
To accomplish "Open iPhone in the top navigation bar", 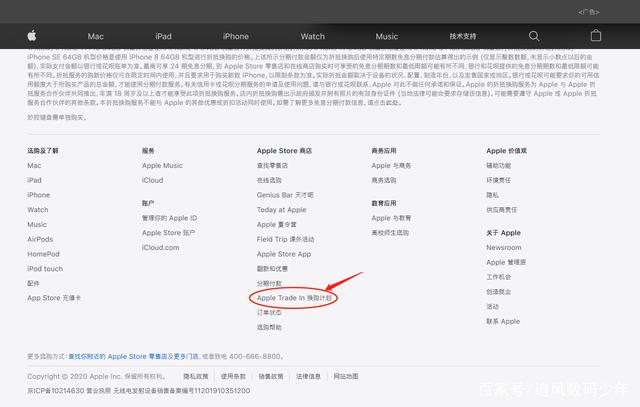I will (236, 36).
